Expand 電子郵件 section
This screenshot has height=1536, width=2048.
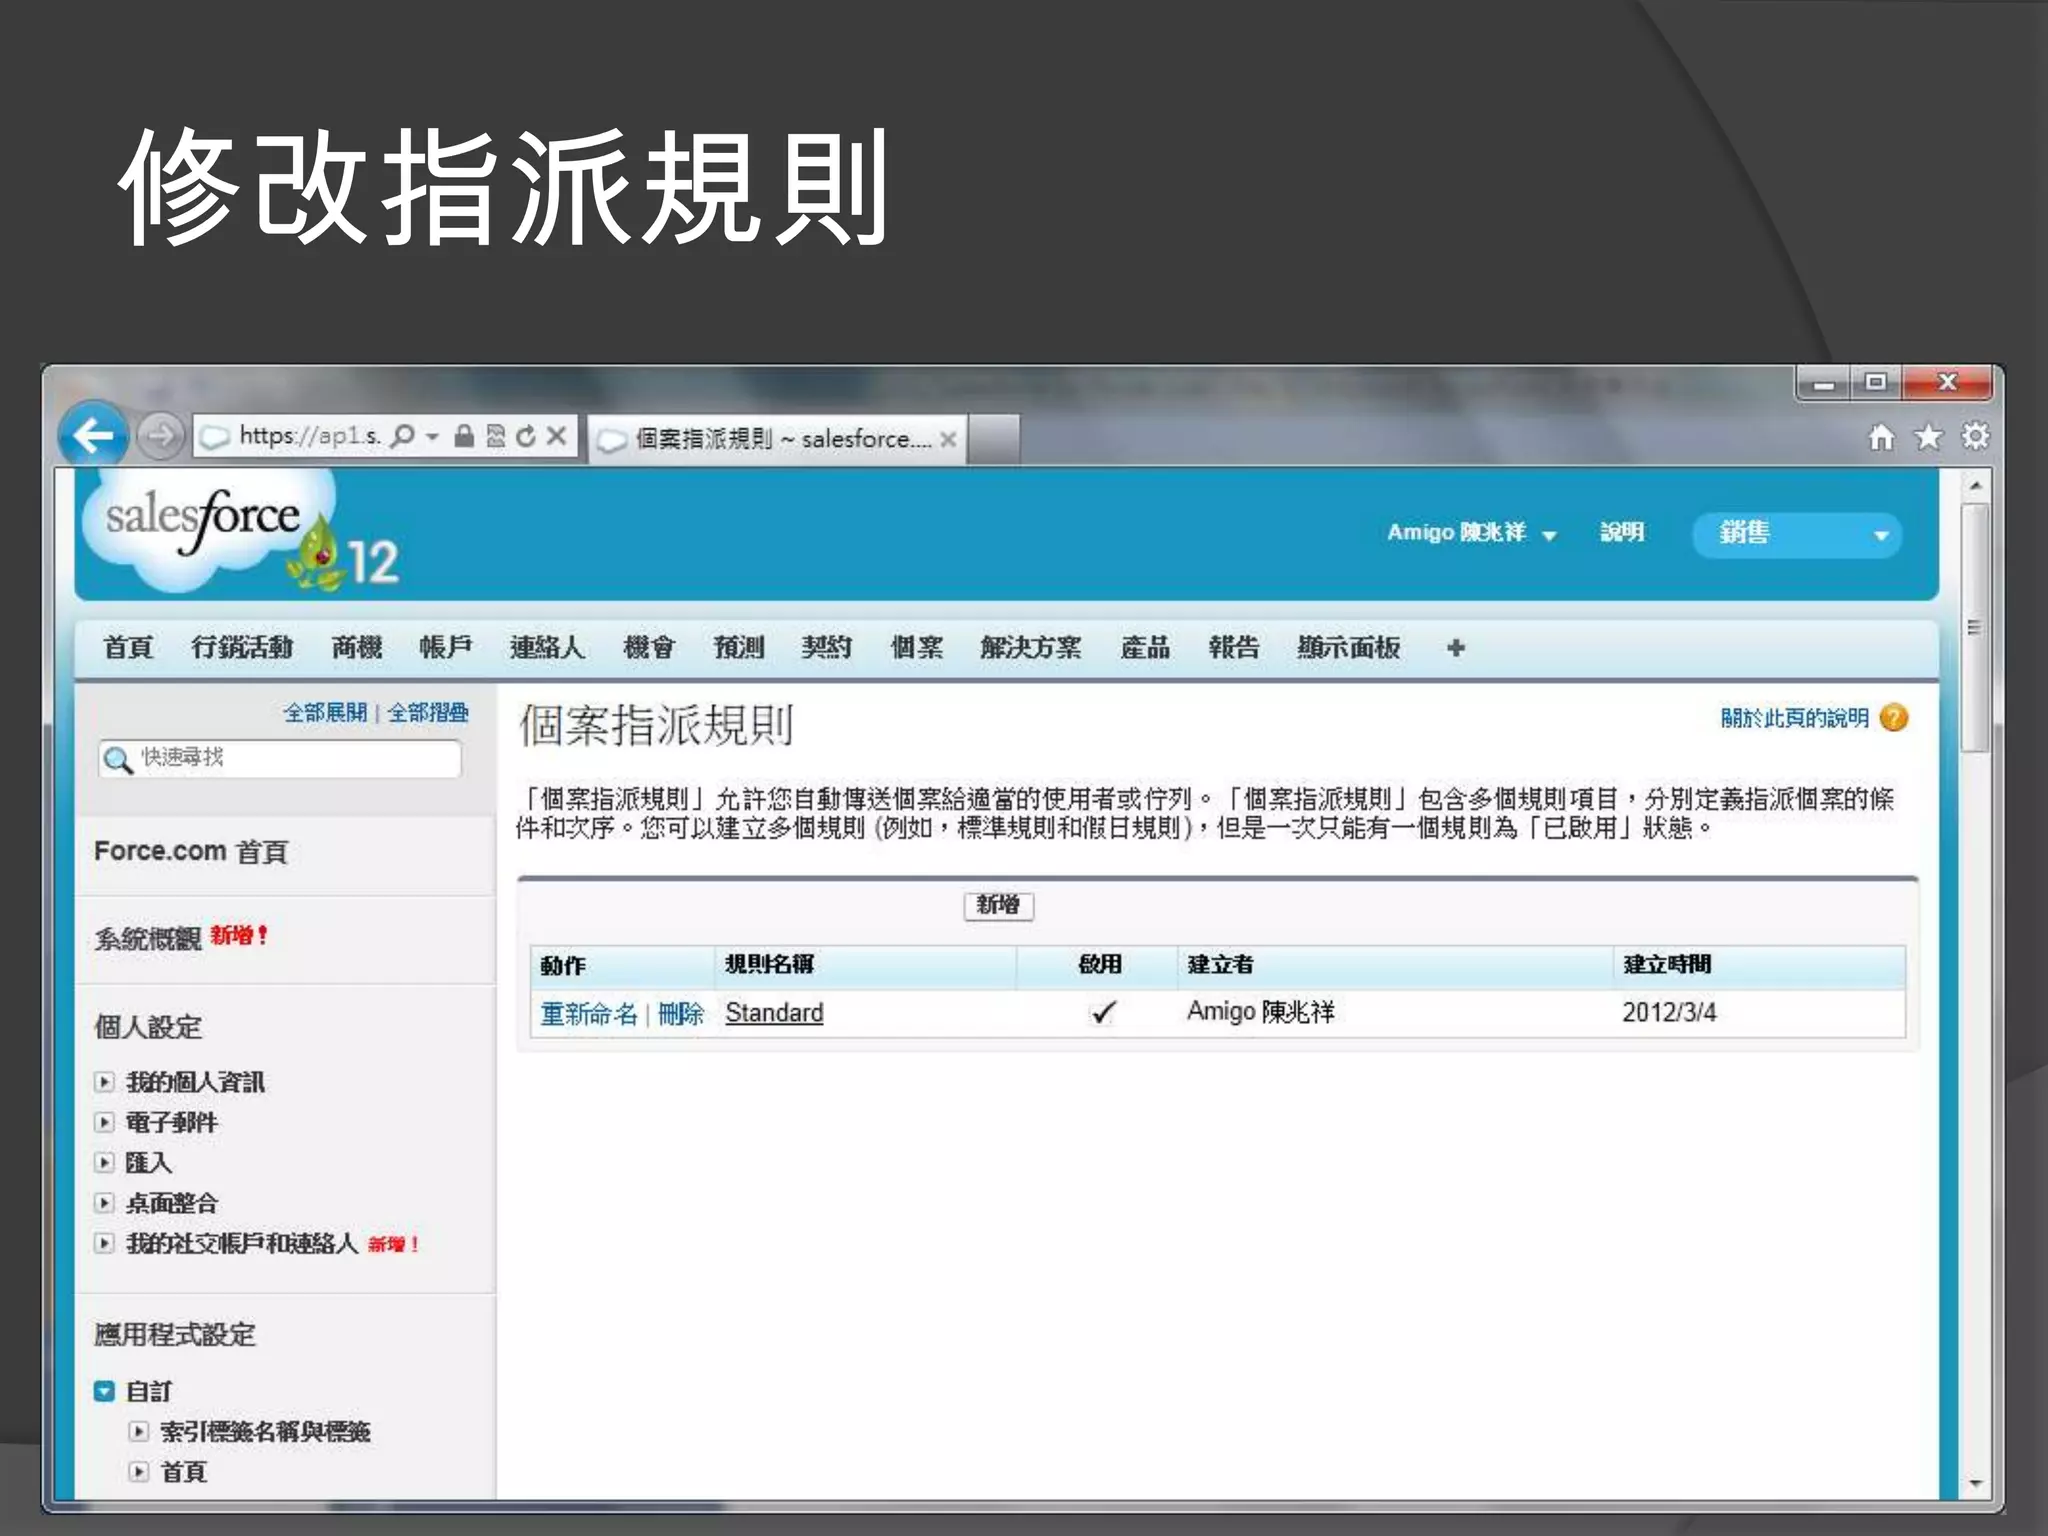click(104, 1122)
